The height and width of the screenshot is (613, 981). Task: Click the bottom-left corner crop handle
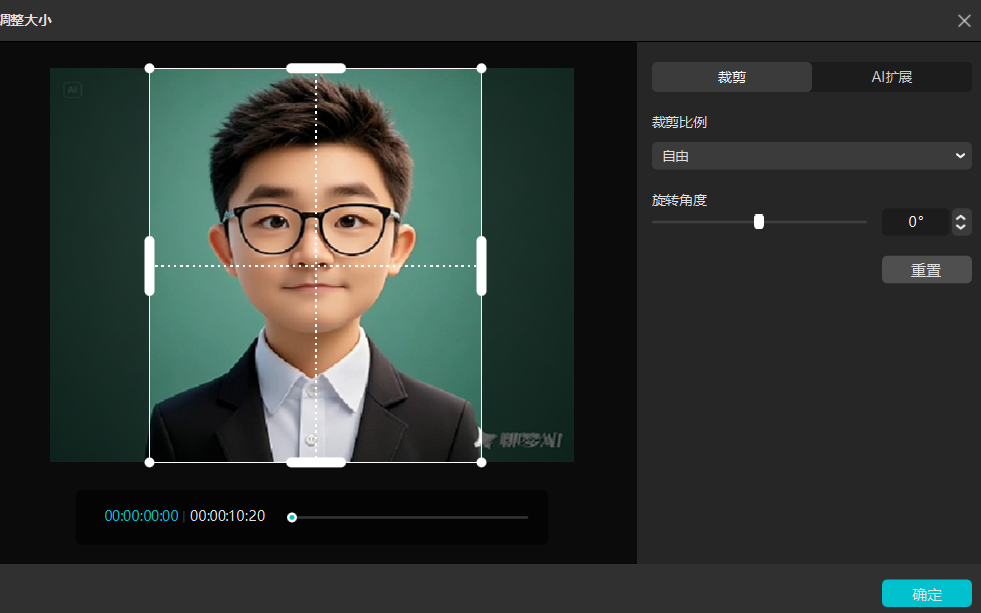click(x=150, y=462)
